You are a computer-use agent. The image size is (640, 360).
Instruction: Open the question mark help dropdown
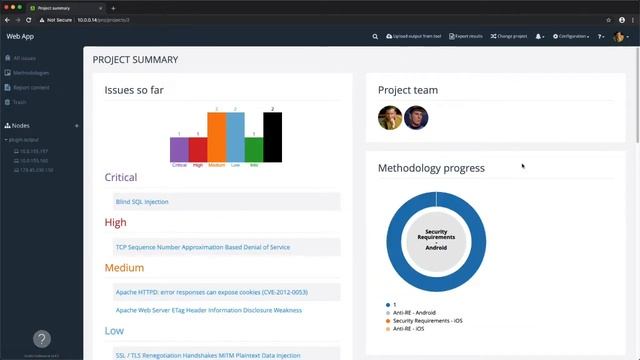(601, 36)
